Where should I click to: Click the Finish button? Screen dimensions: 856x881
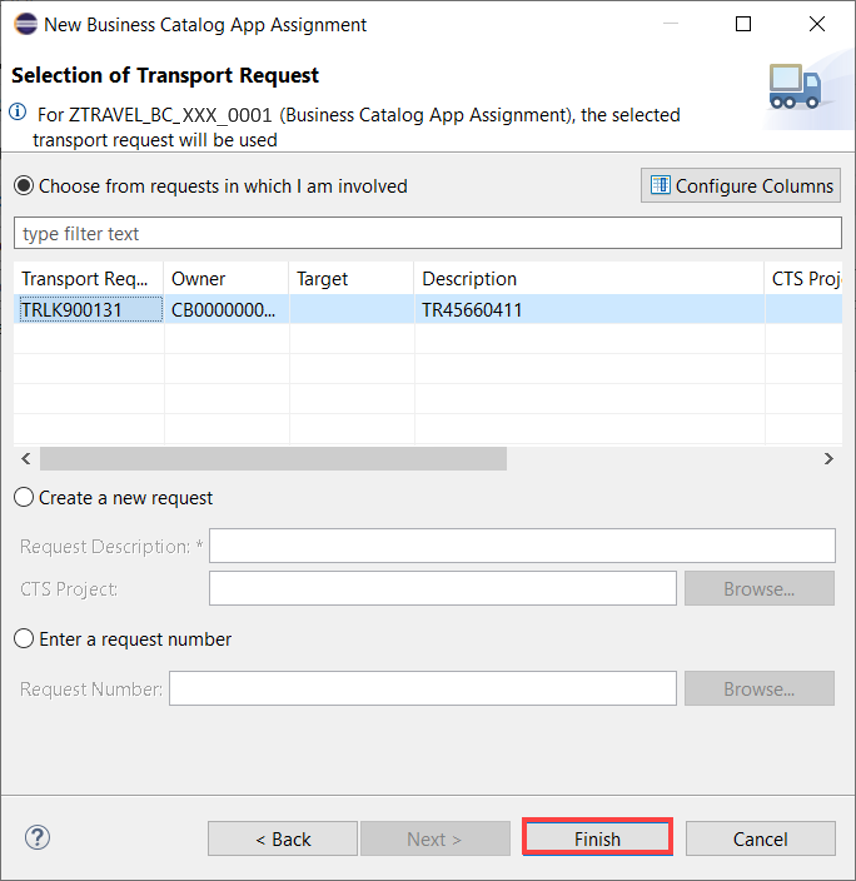(597, 838)
